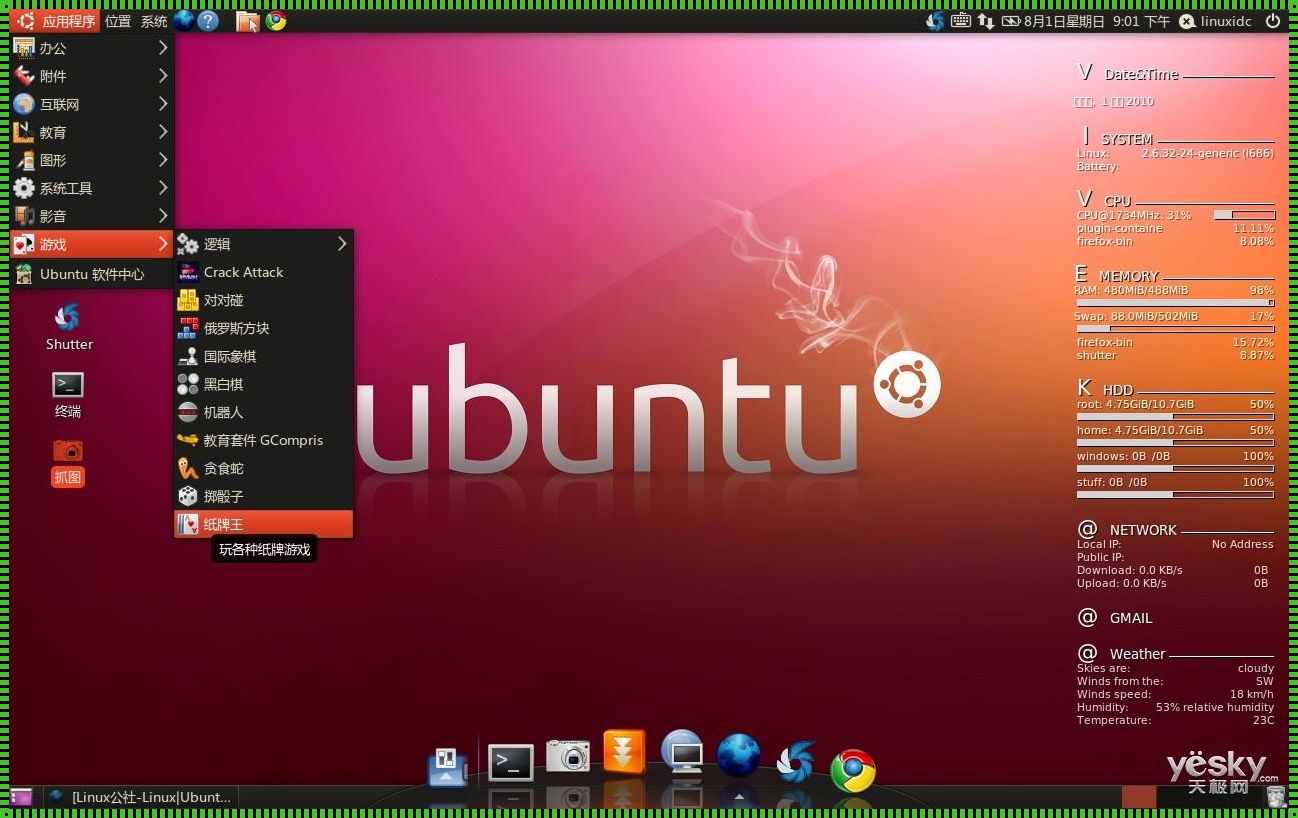Launch 掷骰子 dice game
Screen dimensions: 1298x818
point(263,496)
